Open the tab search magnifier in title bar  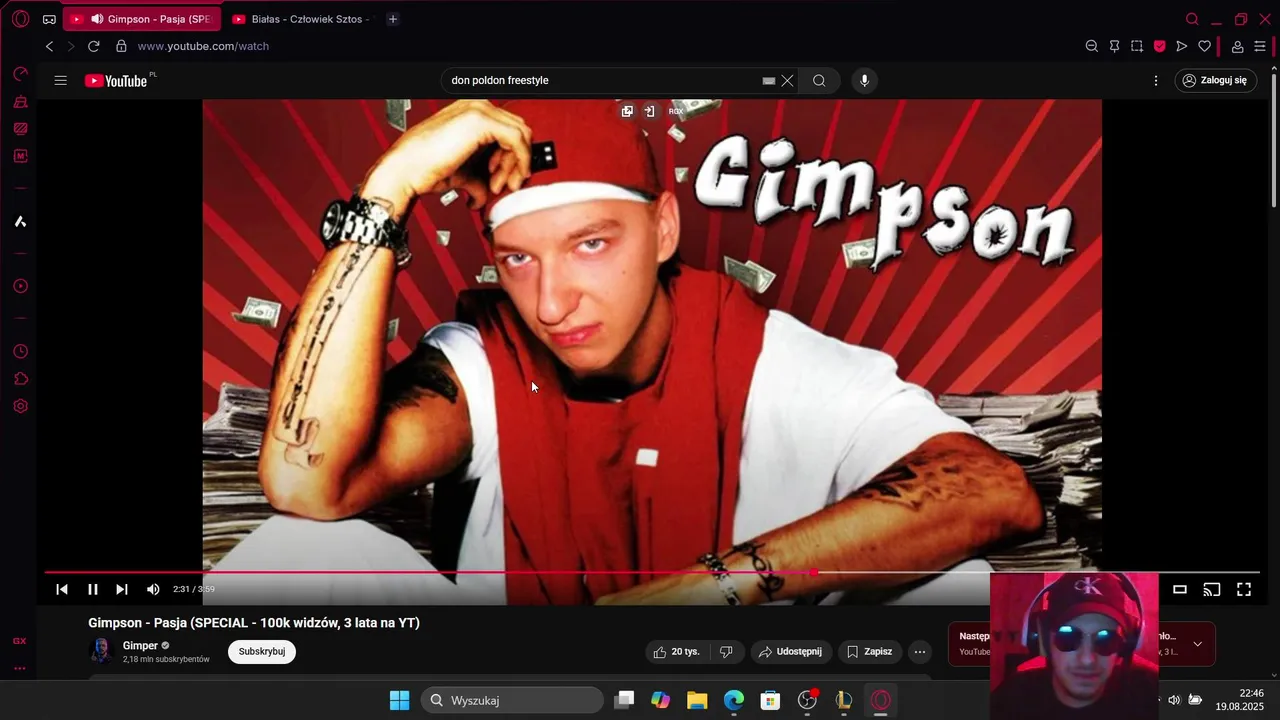(x=1192, y=19)
